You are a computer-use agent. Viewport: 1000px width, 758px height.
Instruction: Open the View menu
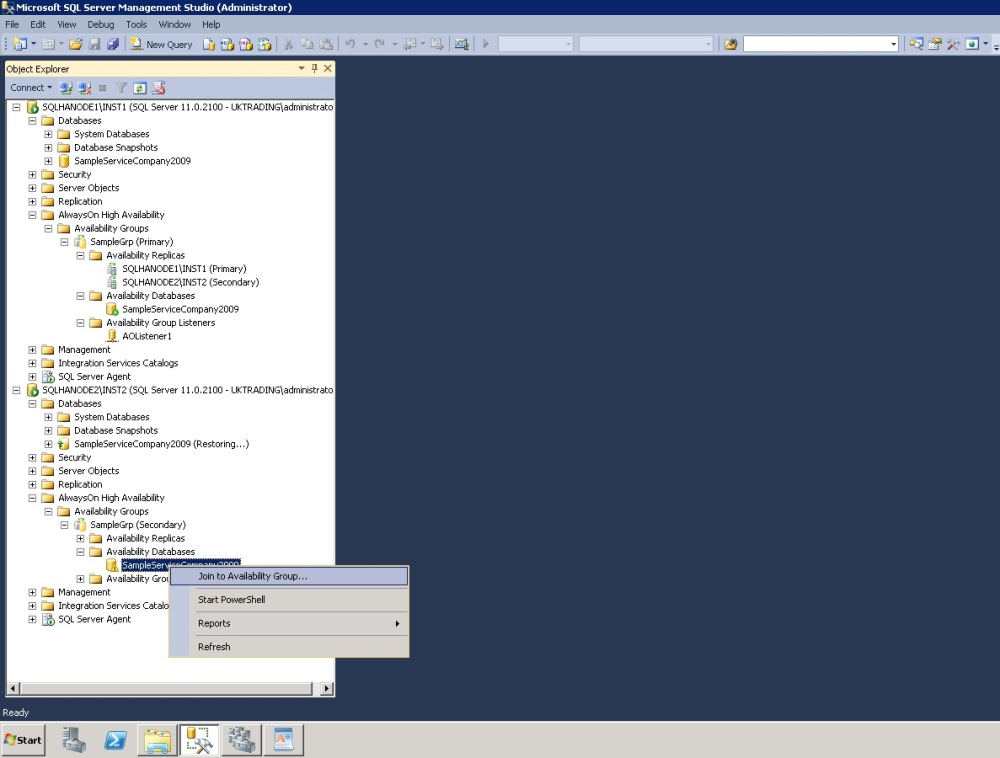[67, 24]
